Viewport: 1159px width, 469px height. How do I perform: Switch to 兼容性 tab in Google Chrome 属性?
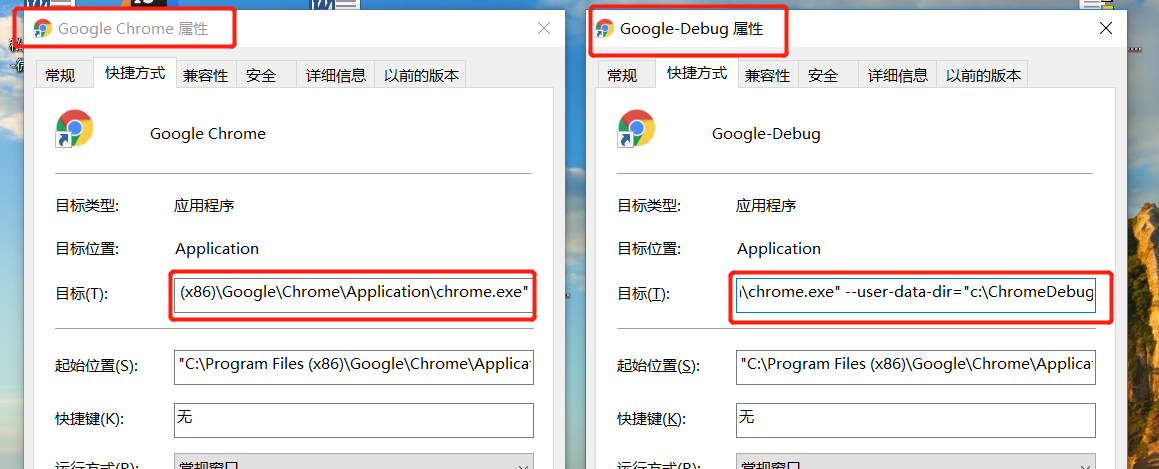point(205,75)
